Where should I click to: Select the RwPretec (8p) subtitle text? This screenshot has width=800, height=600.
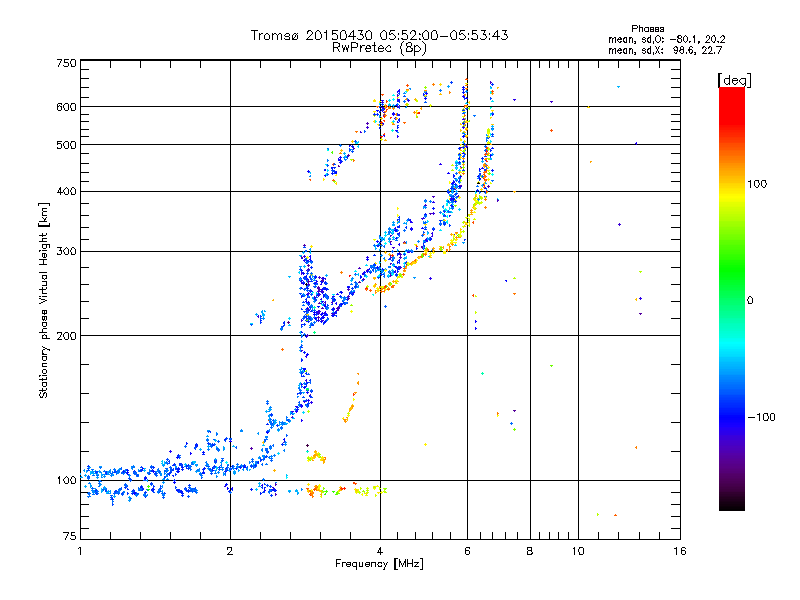[379, 48]
